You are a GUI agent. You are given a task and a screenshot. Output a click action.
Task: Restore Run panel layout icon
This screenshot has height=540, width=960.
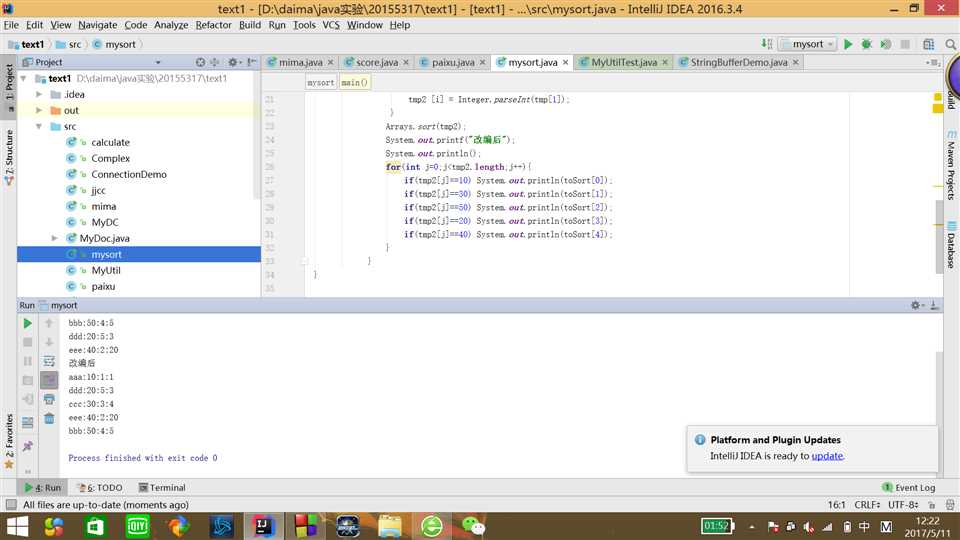coord(28,422)
